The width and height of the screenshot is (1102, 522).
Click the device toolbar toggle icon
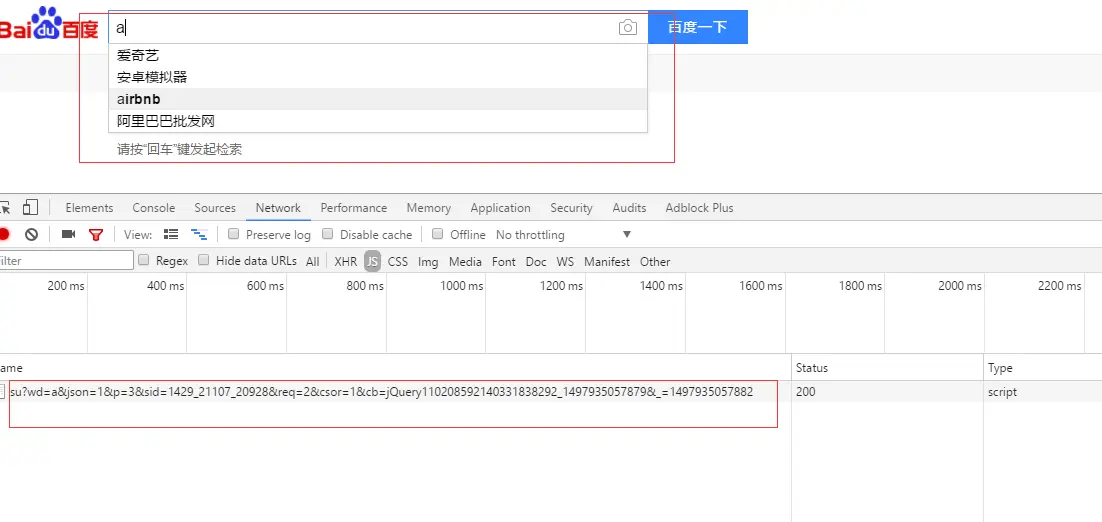tap(30, 207)
